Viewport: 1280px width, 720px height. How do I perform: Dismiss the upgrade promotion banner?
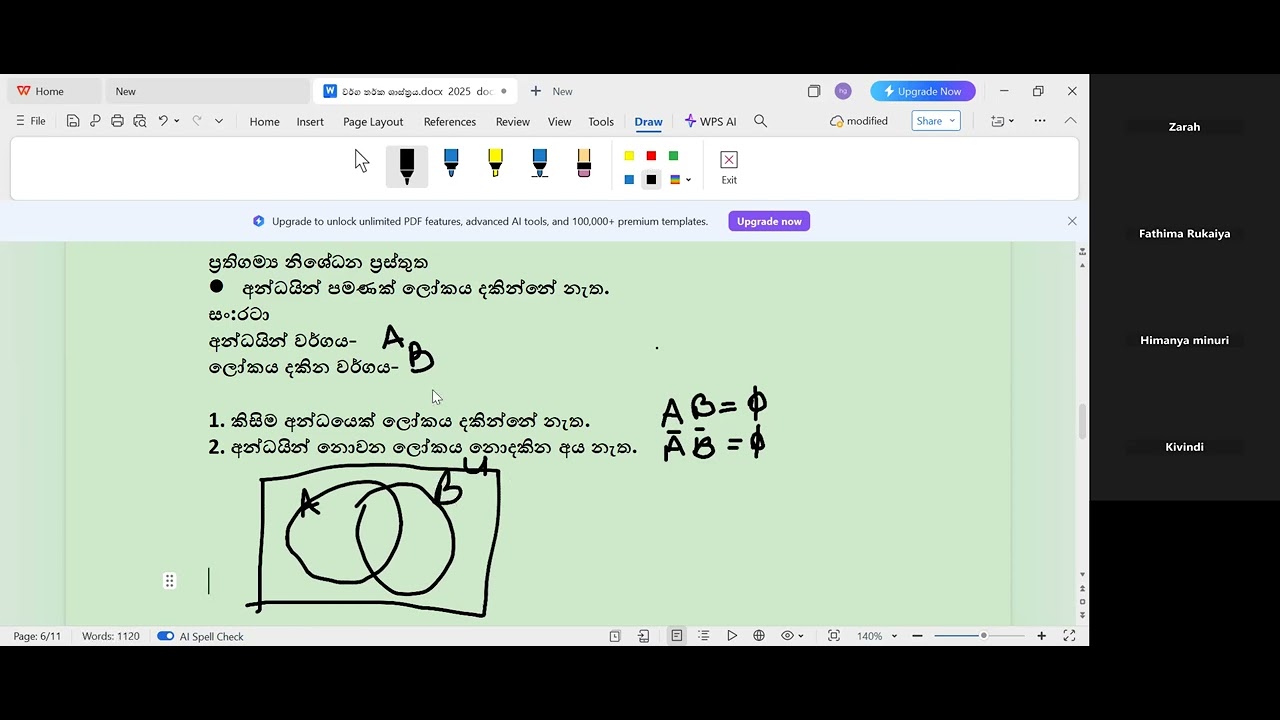(x=1072, y=221)
